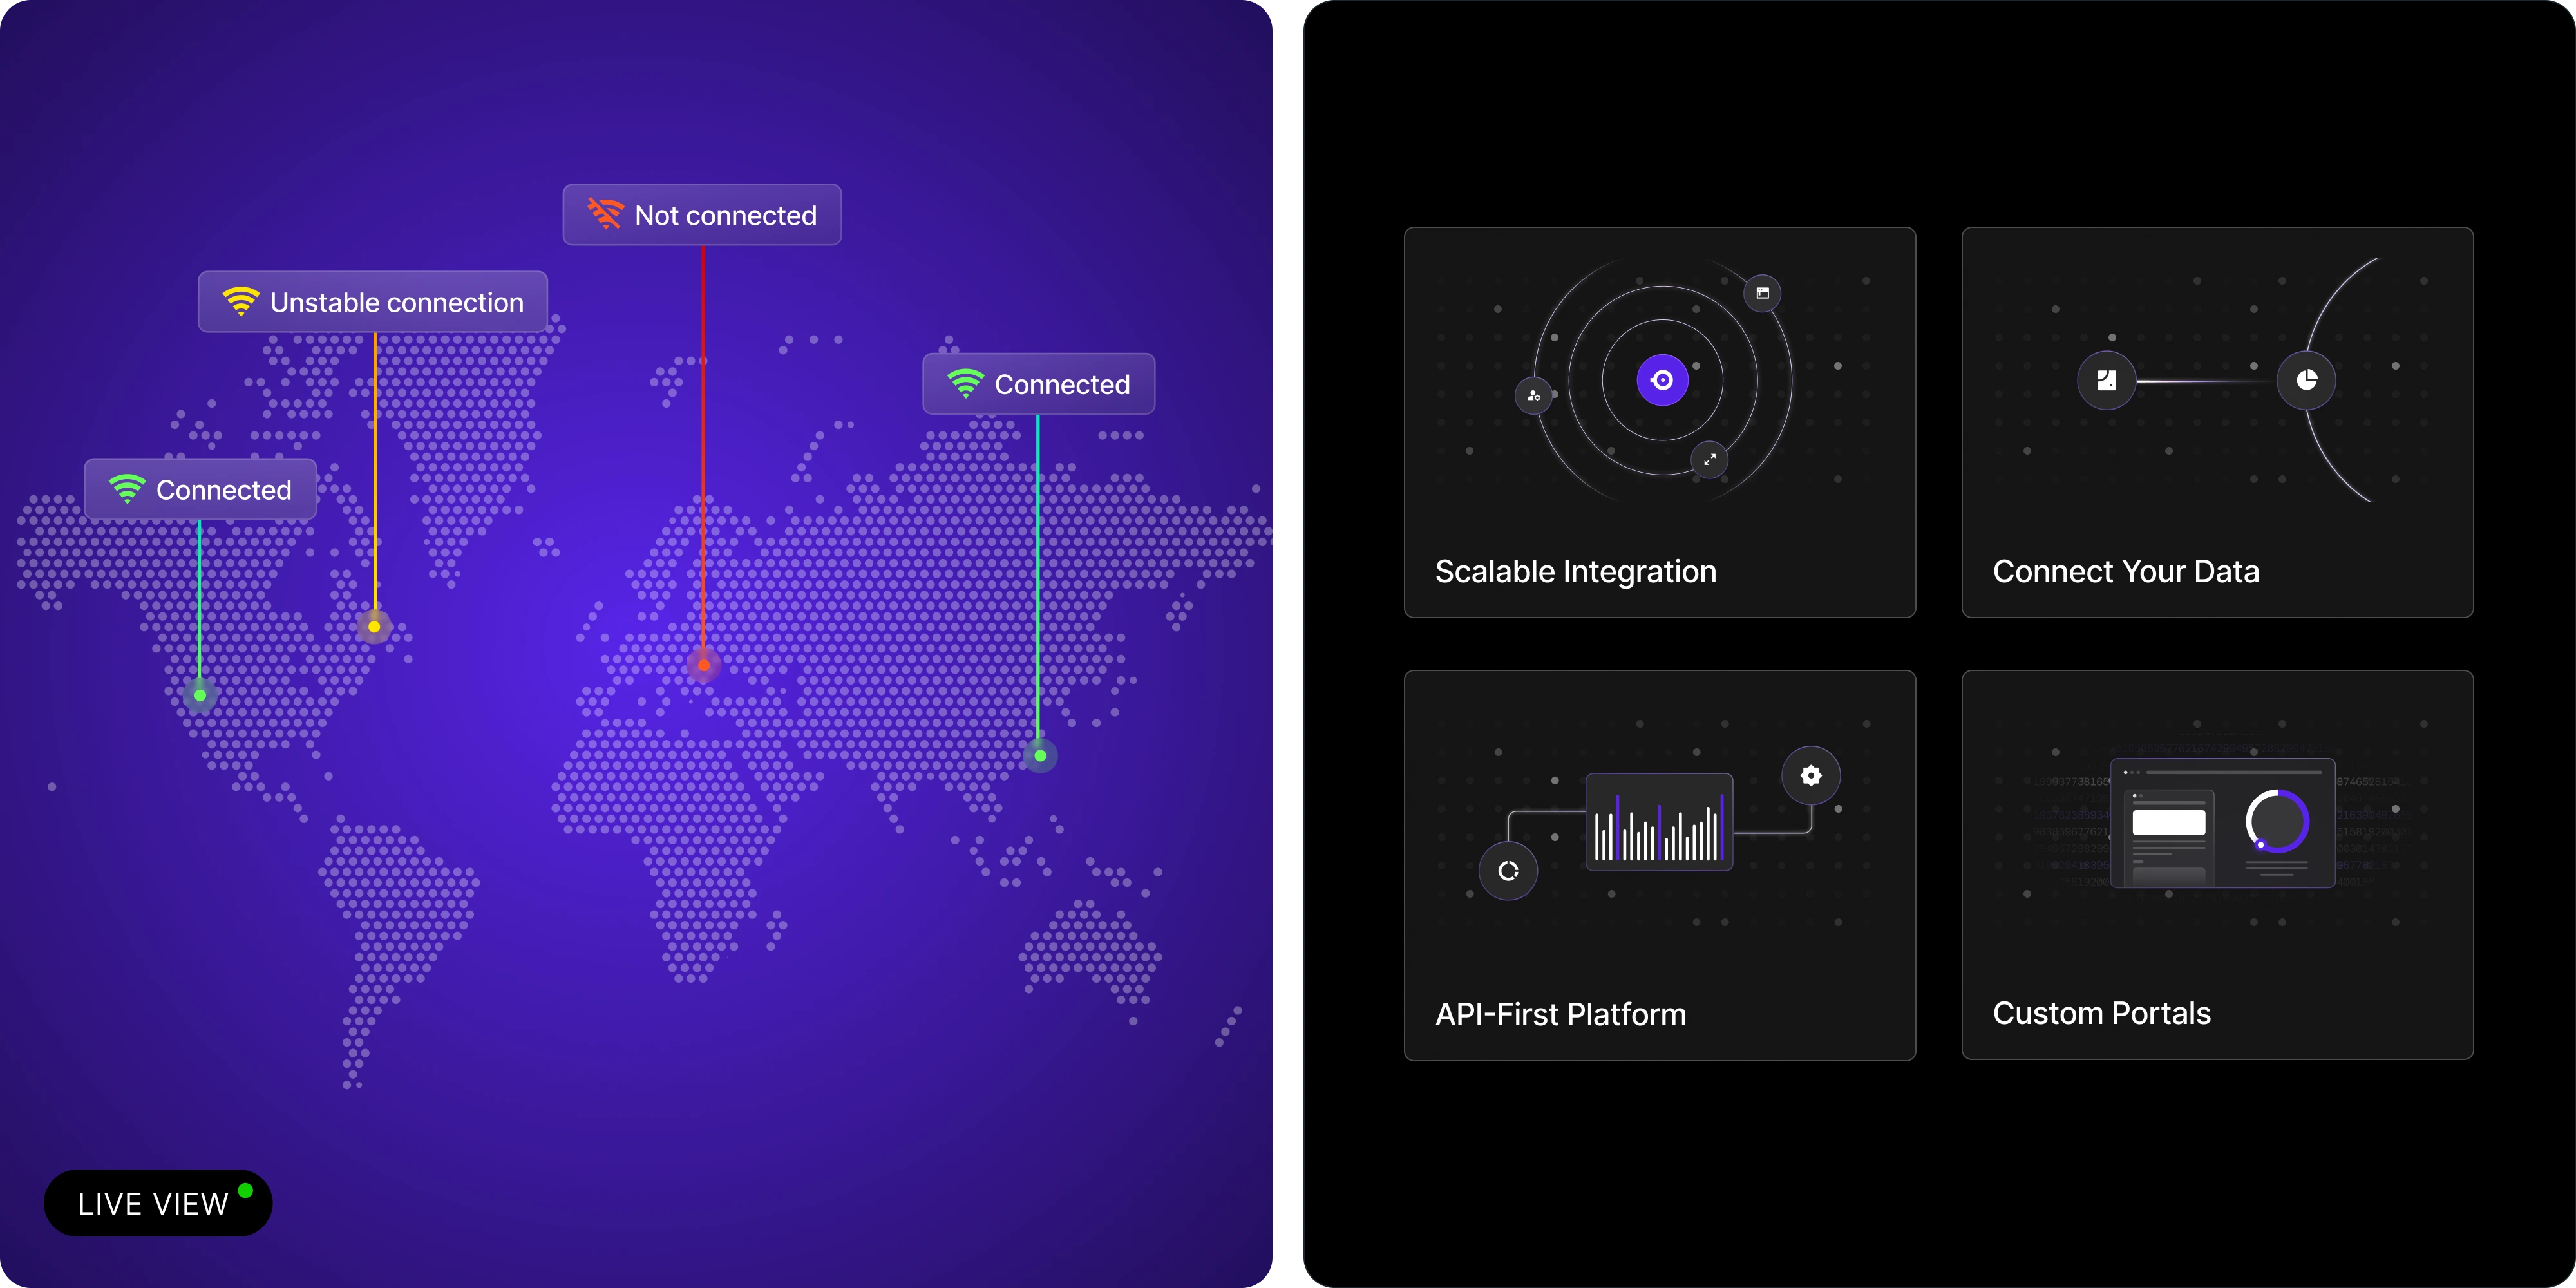Image resolution: width=2576 pixels, height=1288 pixels.
Task: Open the Connect Your Data card title
Action: pos(2125,571)
